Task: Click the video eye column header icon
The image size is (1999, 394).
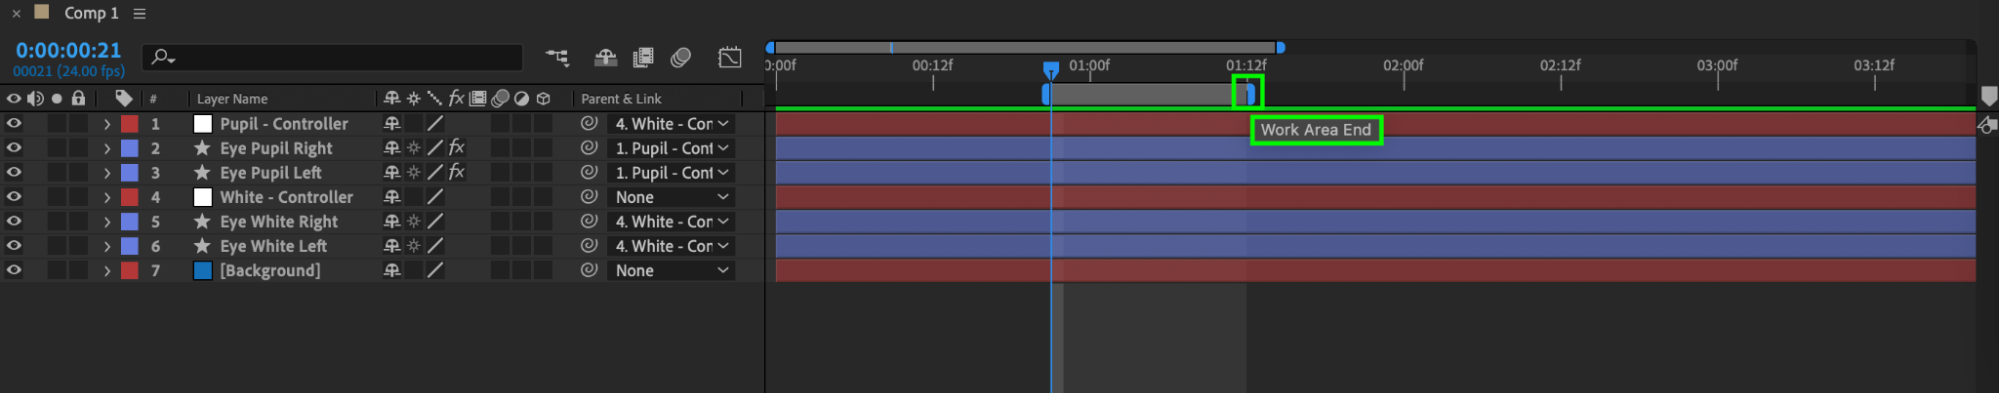Action: point(13,98)
